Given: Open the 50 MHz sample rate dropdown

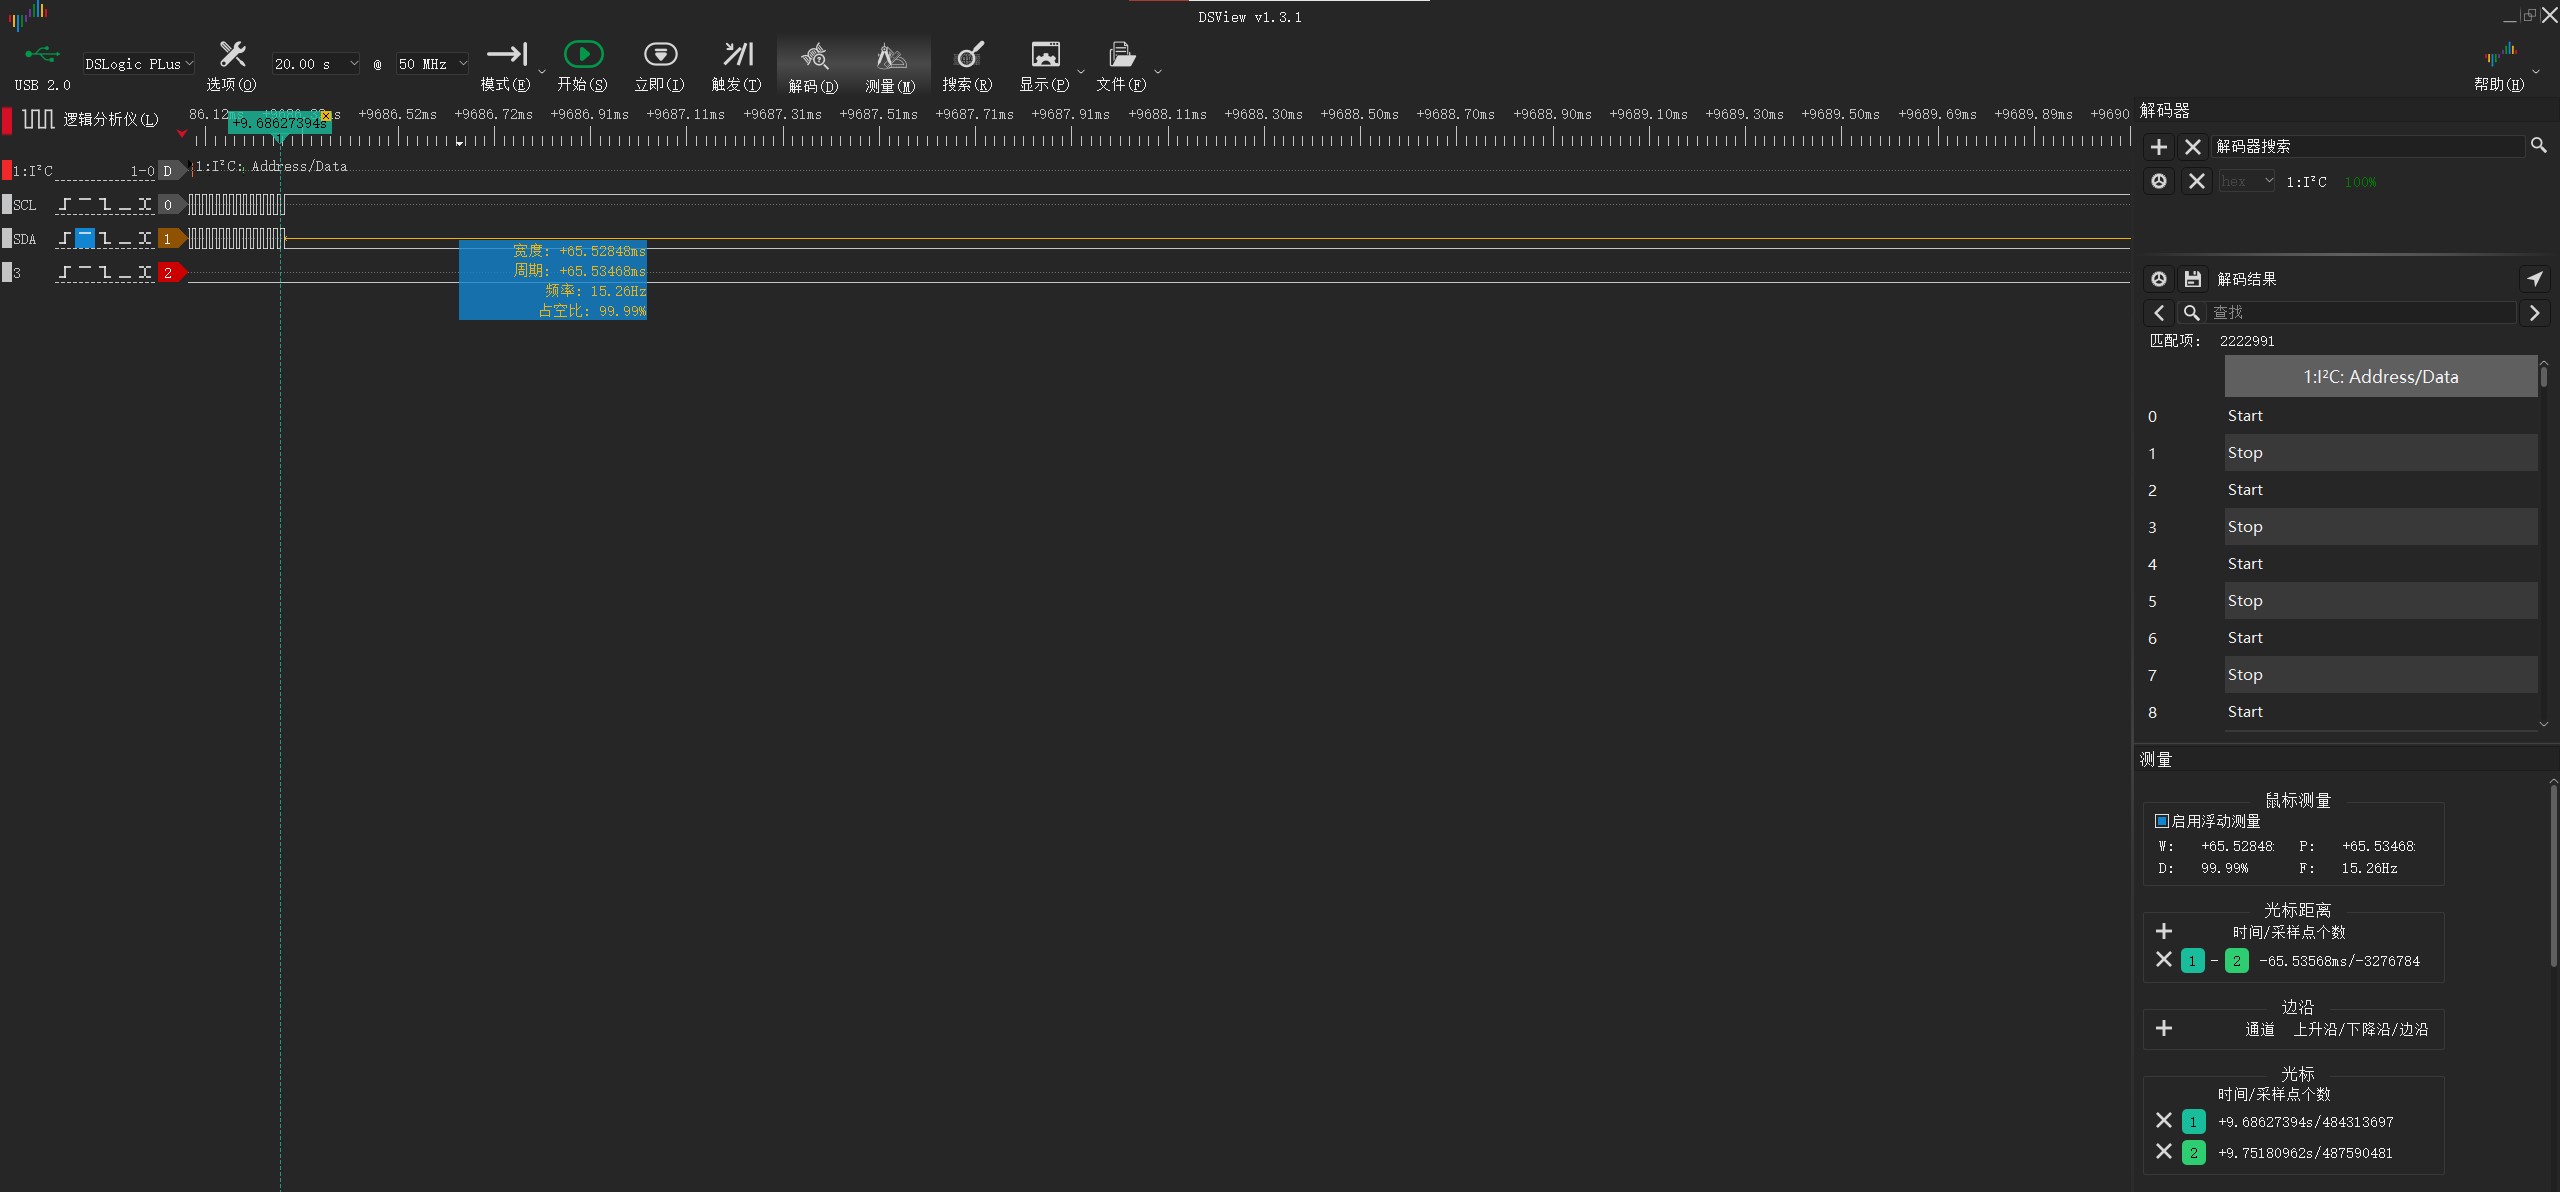Looking at the screenshot, I should (432, 64).
